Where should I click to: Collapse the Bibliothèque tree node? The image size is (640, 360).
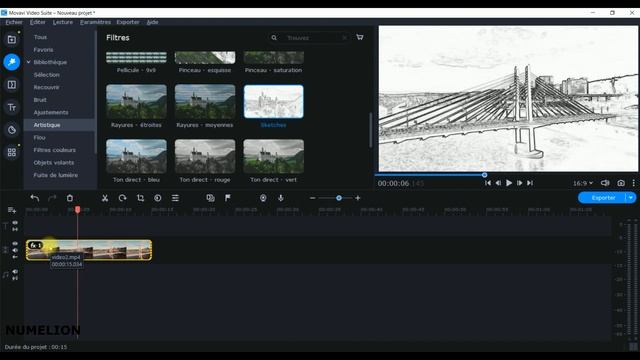click(28, 62)
